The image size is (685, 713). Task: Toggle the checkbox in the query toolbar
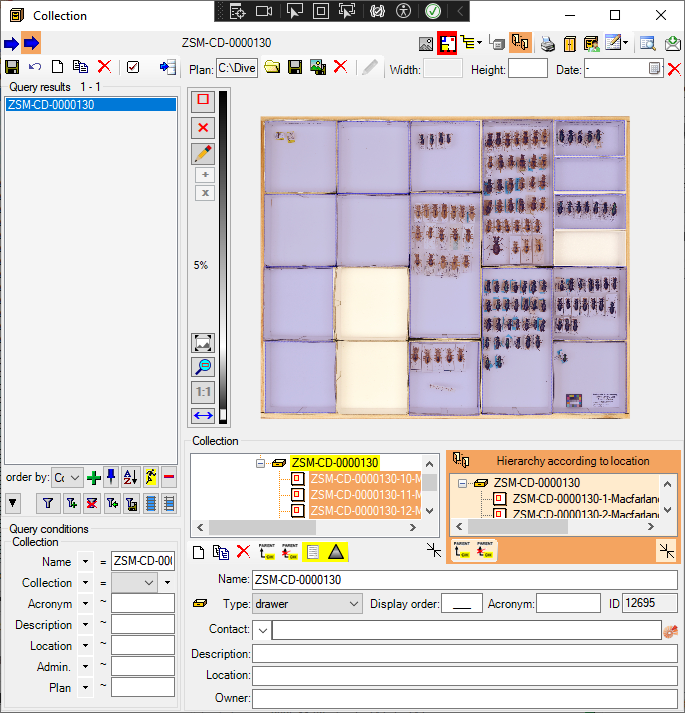coord(133,67)
